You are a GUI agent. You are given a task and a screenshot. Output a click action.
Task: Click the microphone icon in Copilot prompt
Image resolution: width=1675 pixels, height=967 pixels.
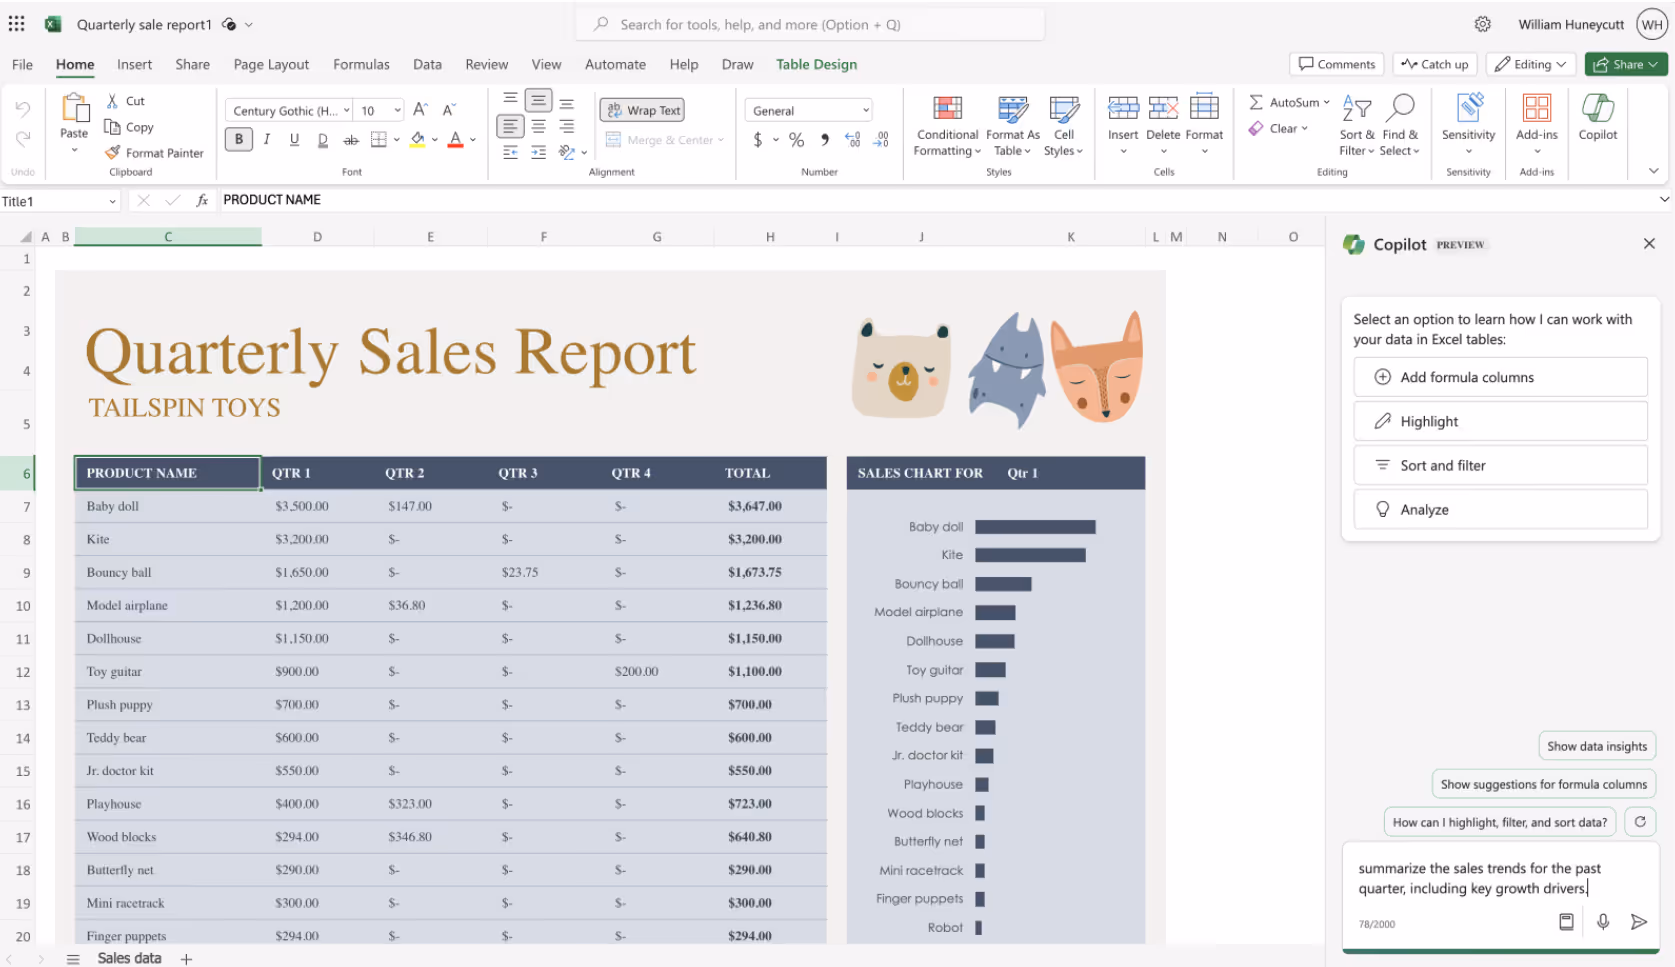[x=1602, y=922]
